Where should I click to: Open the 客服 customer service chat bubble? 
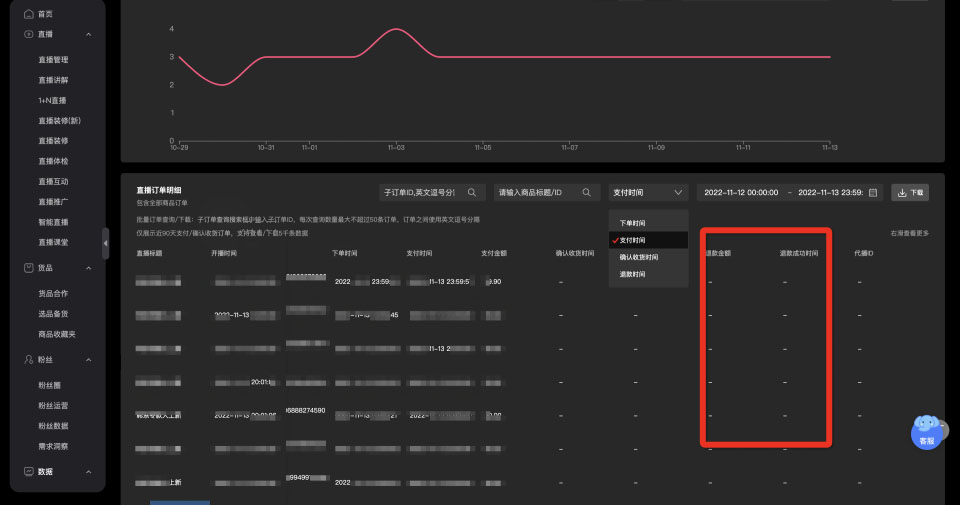(926, 430)
